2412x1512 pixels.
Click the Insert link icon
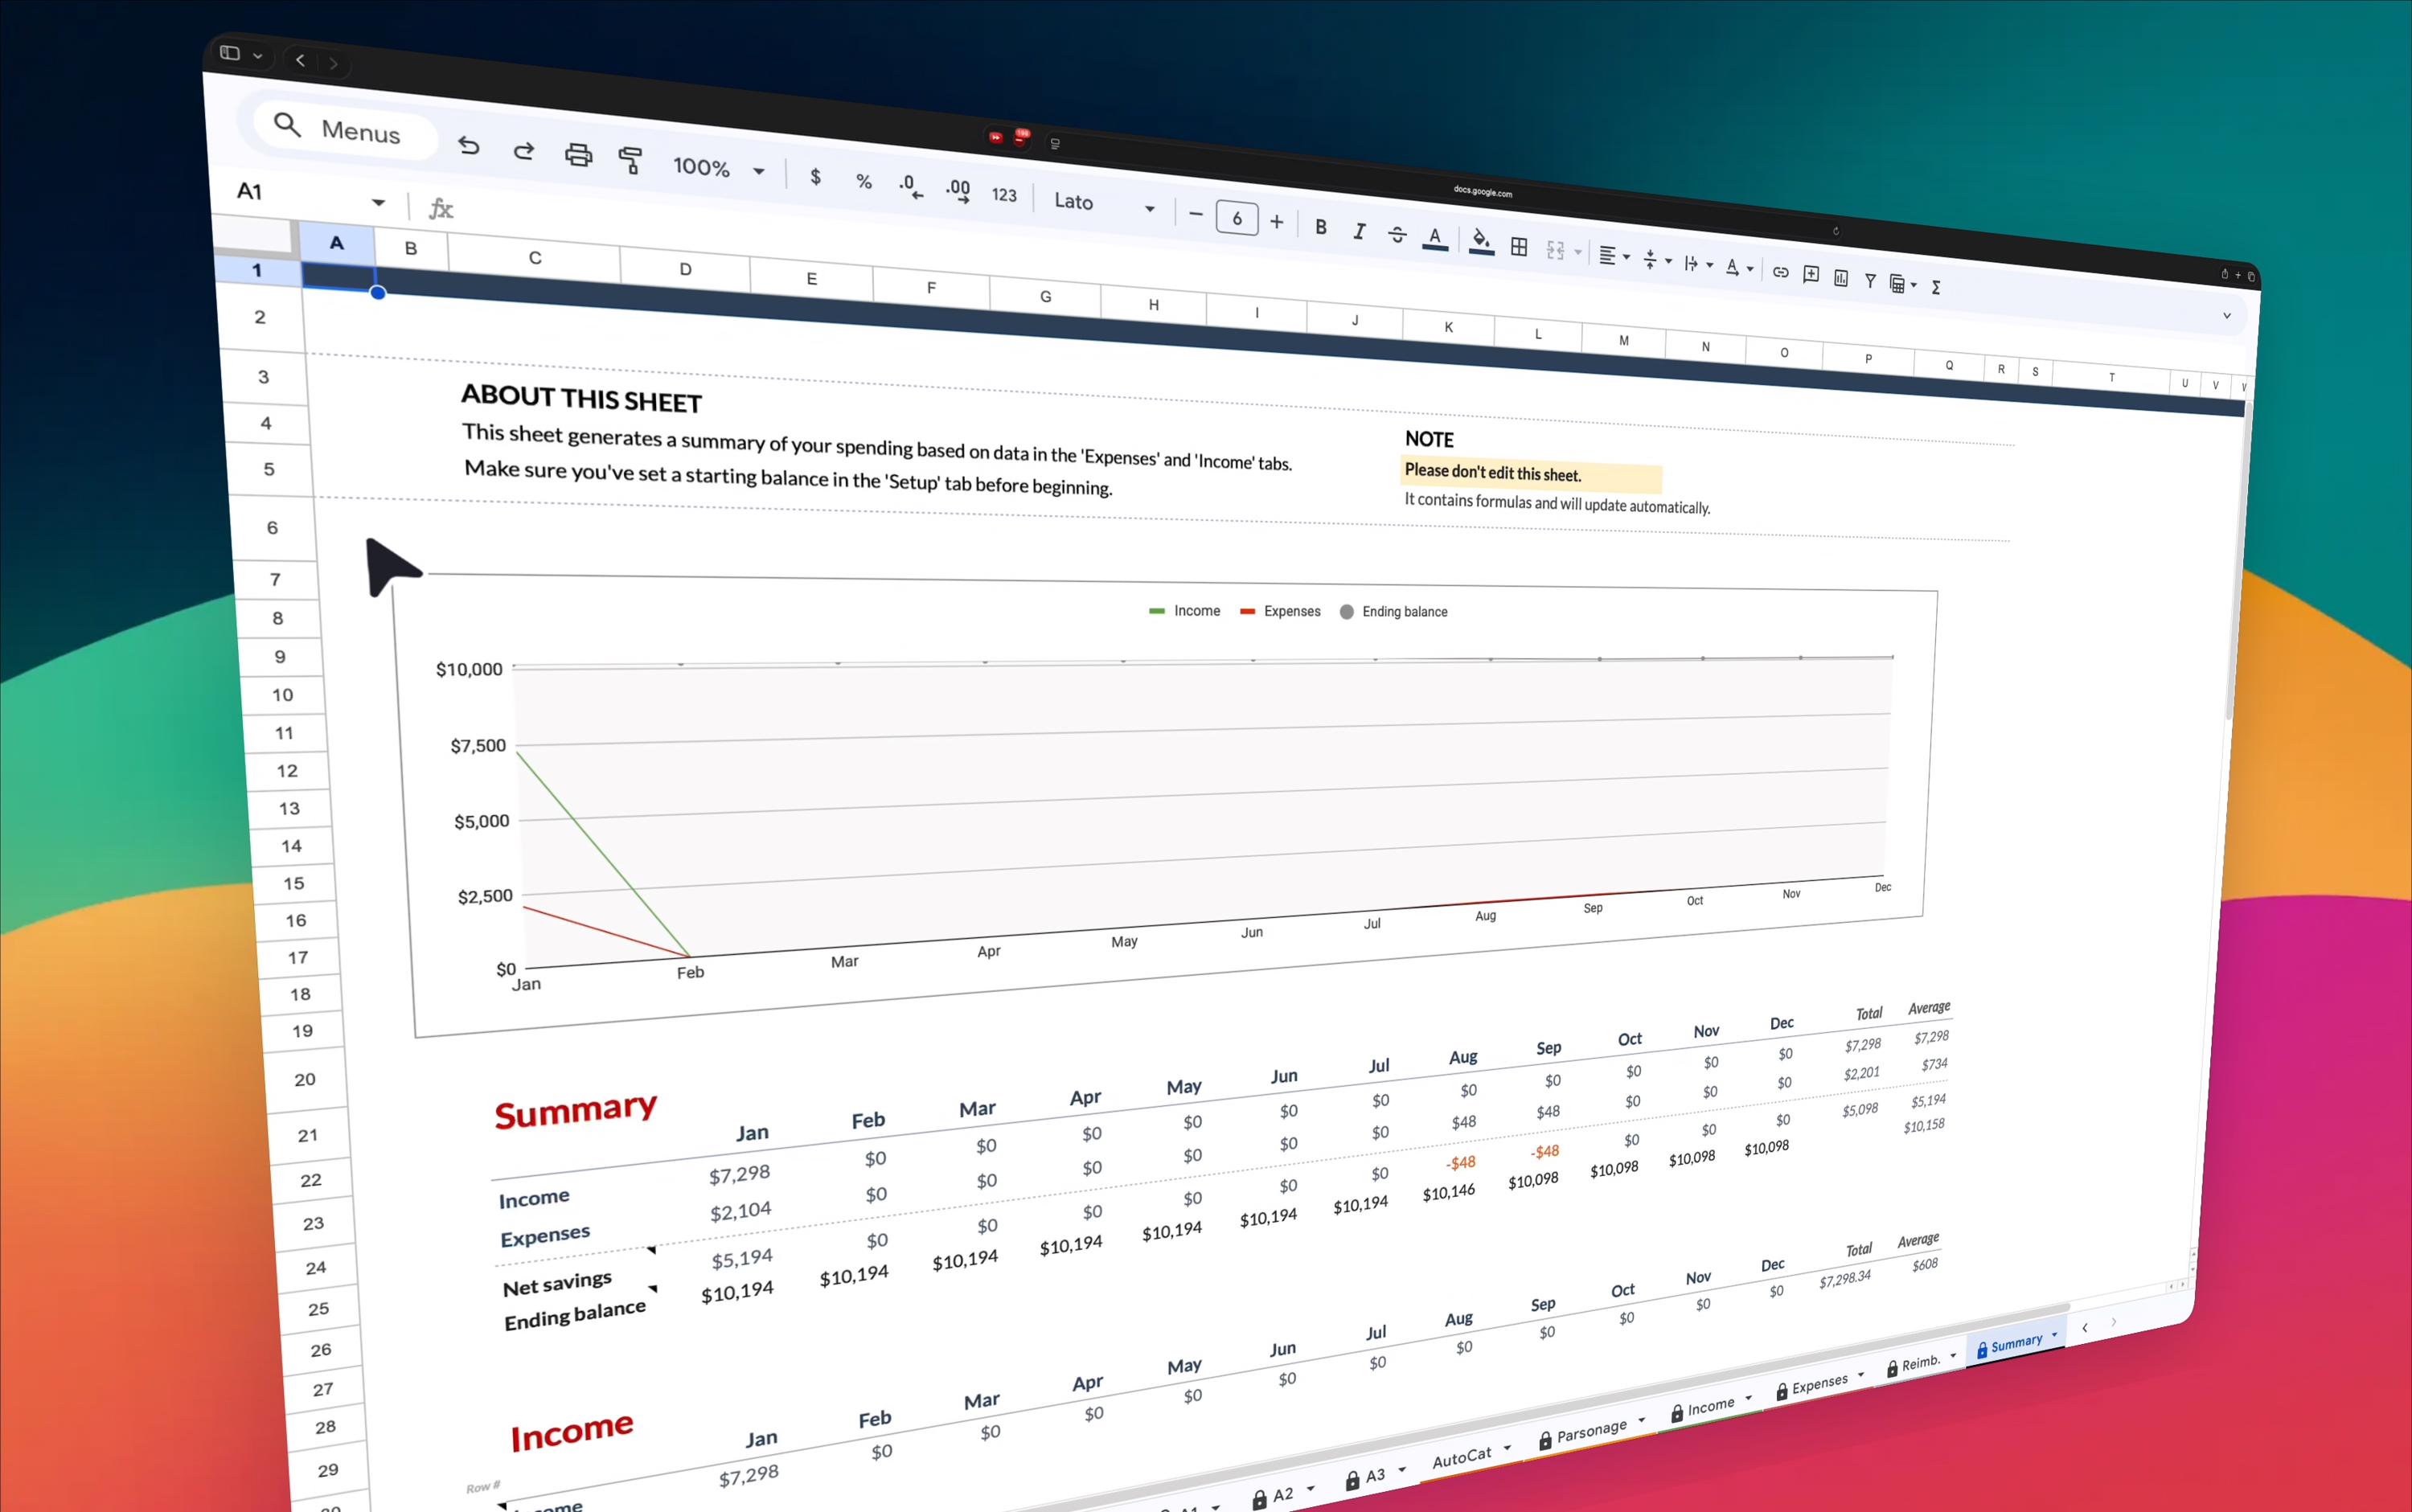pyautogui.click(x=1781, y=272)
